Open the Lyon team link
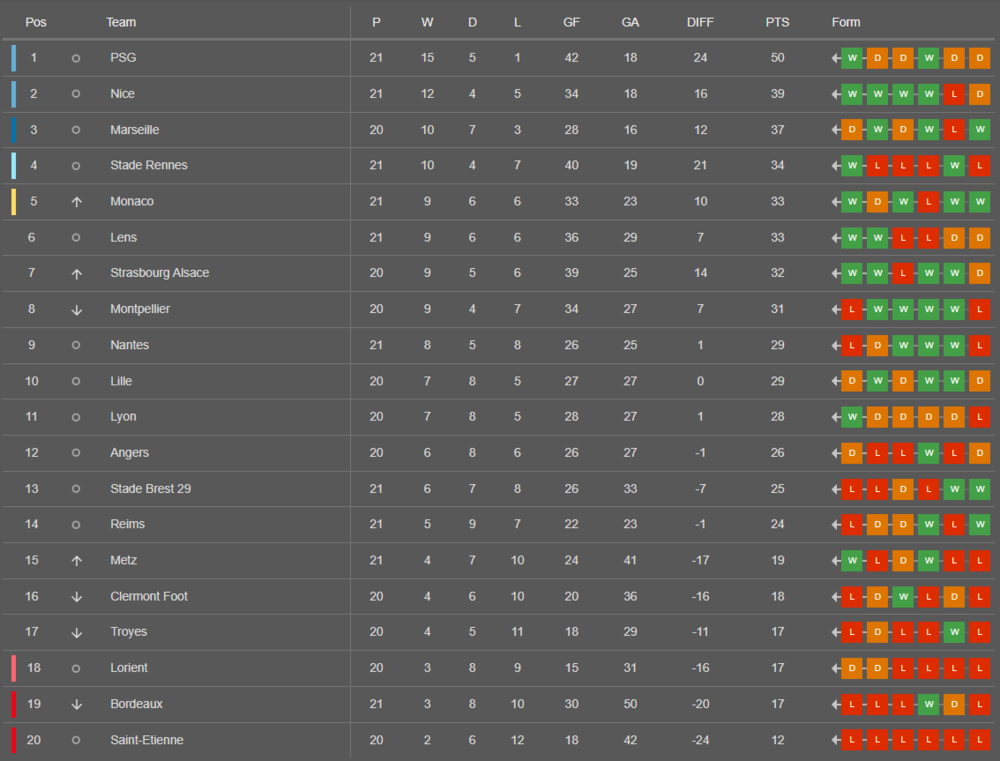The image size is (1000, 761). [x=123, y=417]
